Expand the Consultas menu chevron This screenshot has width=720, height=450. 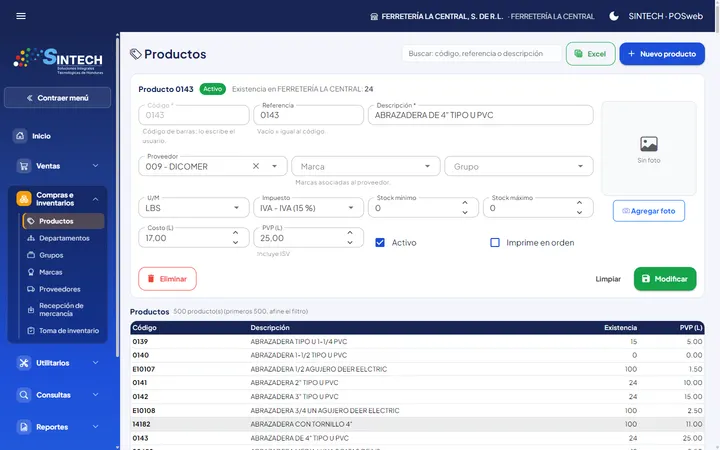click(x=96, y=395)
